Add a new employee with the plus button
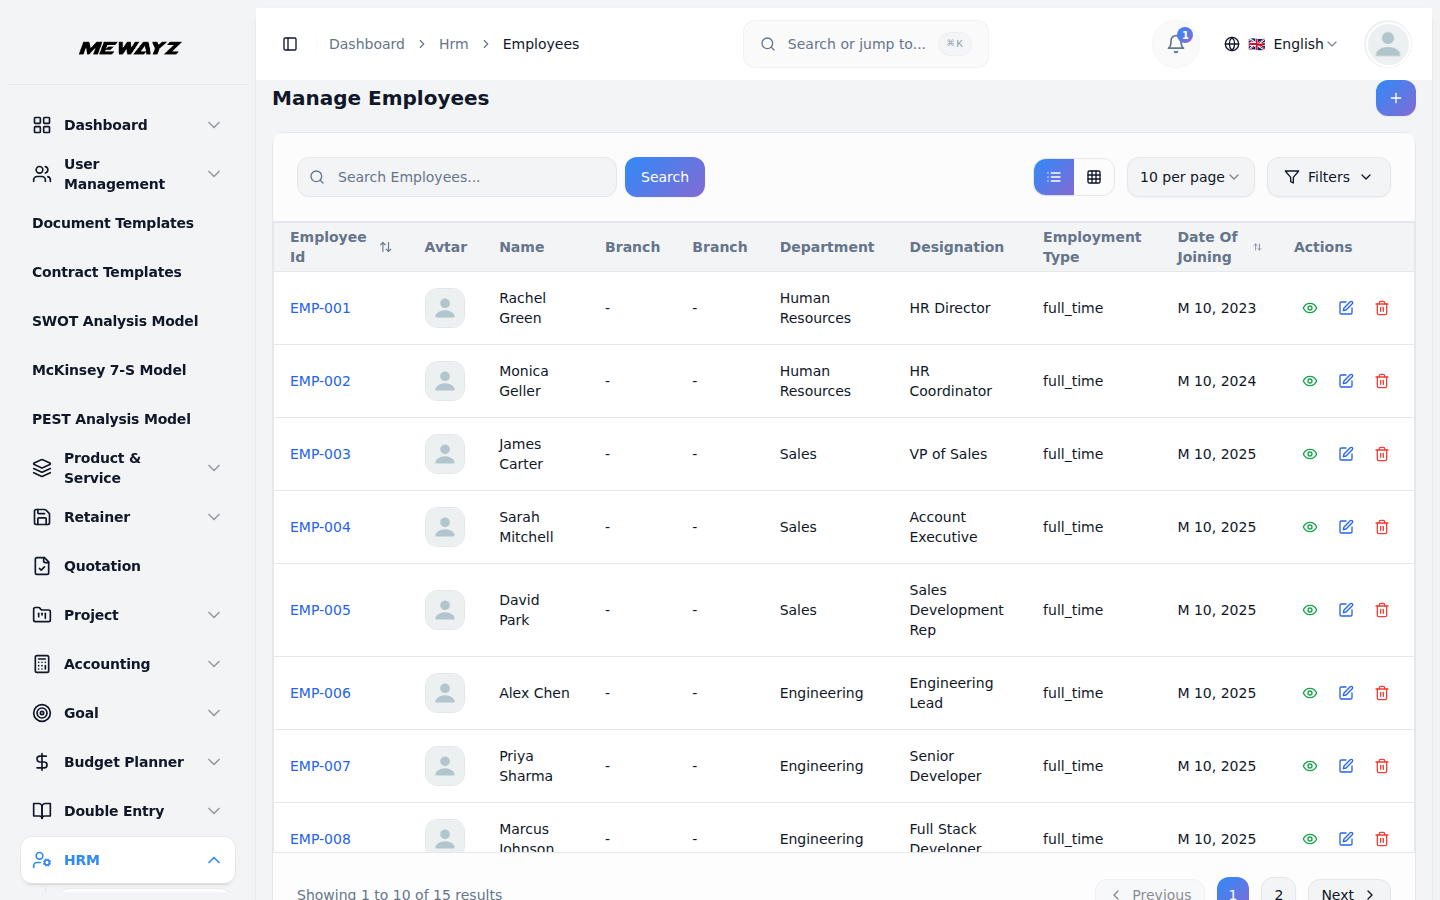Screen dimensions: 1440x900 (1395, 98)
